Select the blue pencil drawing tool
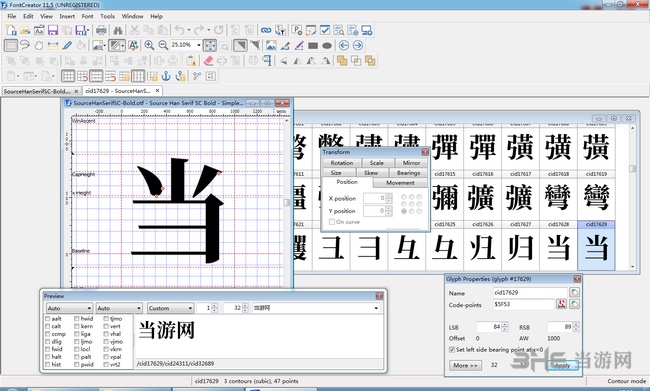Screen dimensions: 650x391 coord(67,45)
